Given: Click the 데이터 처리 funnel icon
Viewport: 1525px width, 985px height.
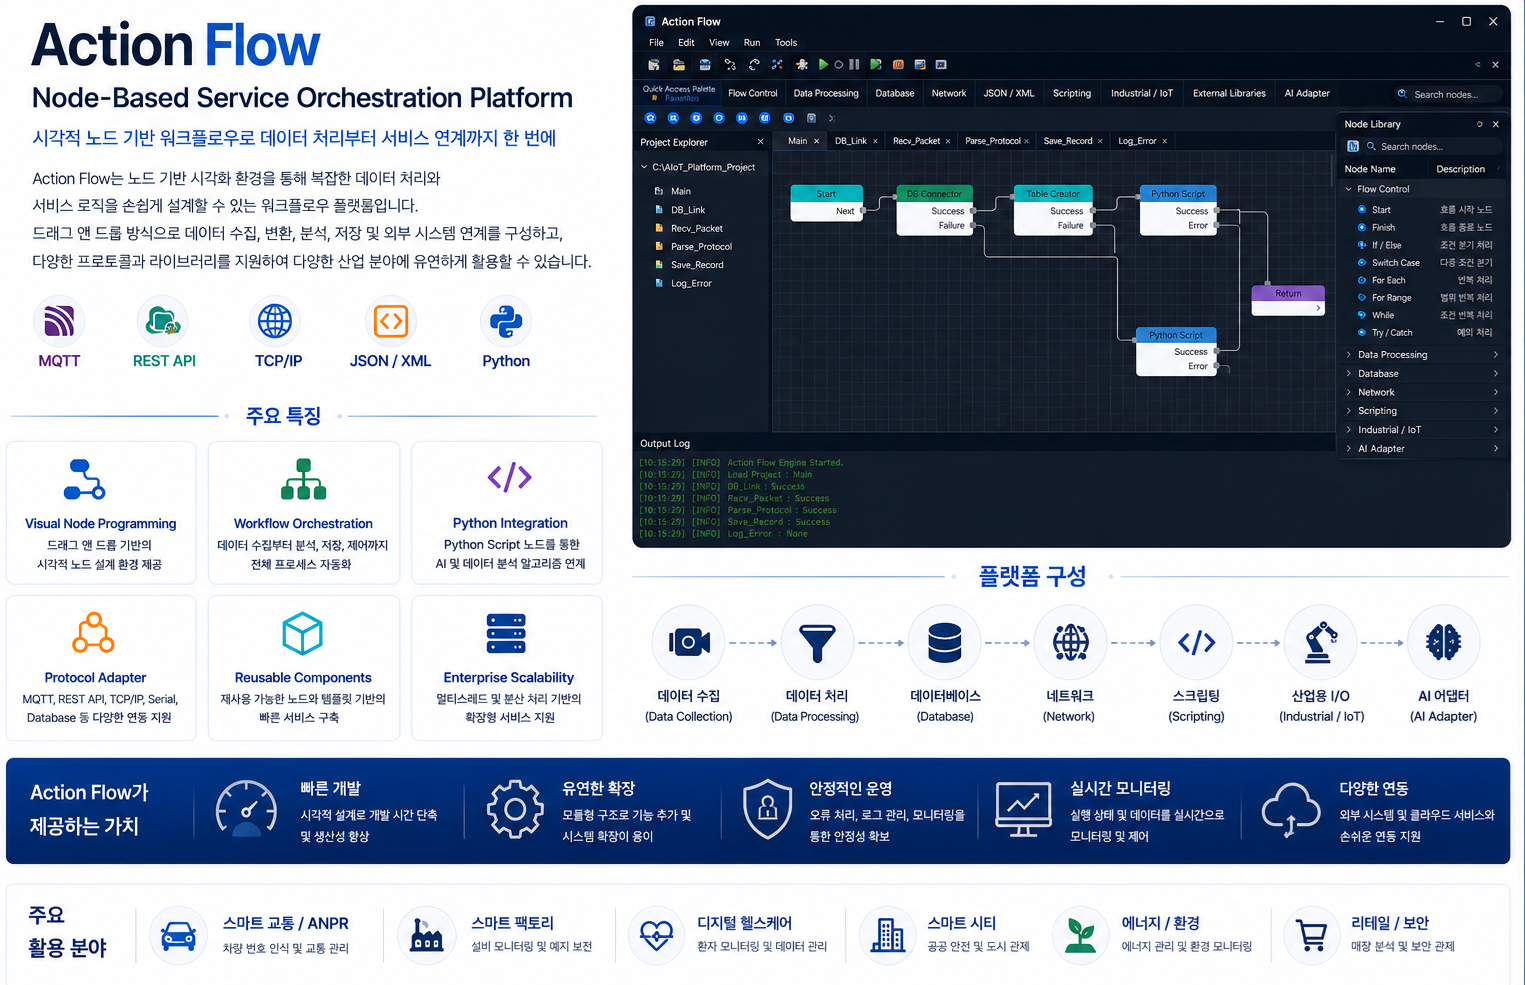Looking at the screenshot, I should click(x=817, y=642).
